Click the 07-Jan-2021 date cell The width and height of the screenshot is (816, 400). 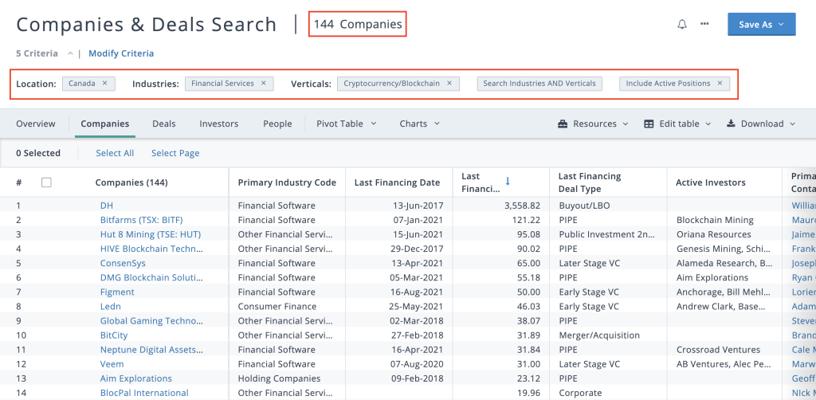418,220
